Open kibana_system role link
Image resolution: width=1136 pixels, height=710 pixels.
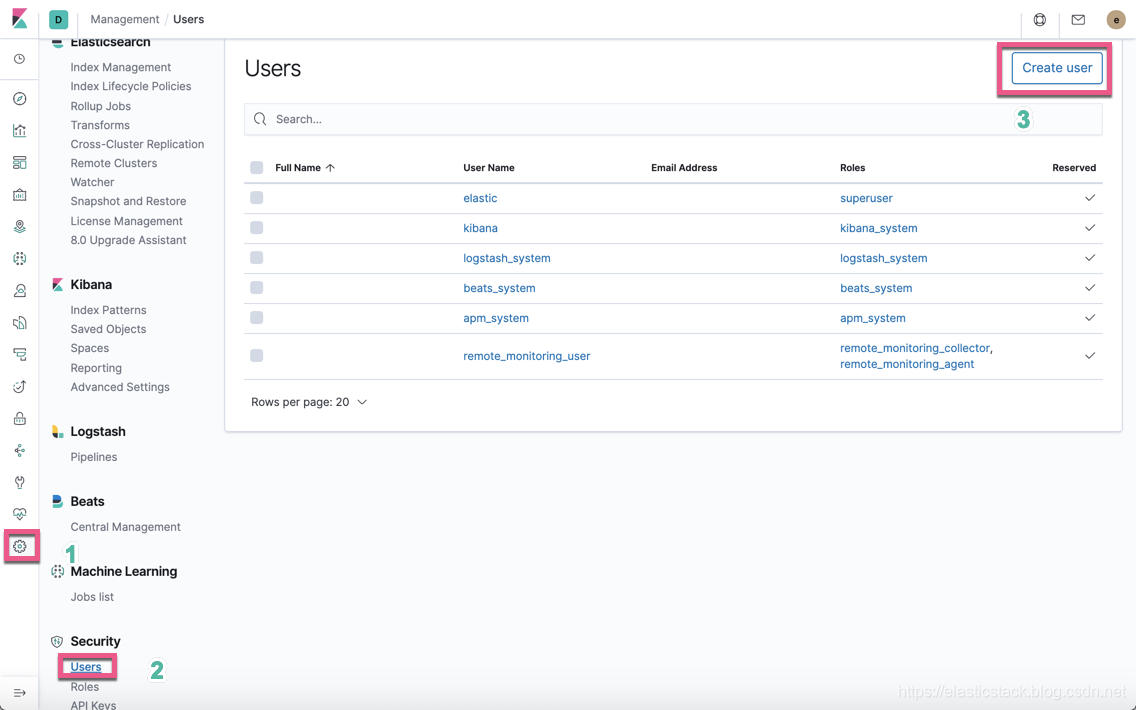pos(879,227)
